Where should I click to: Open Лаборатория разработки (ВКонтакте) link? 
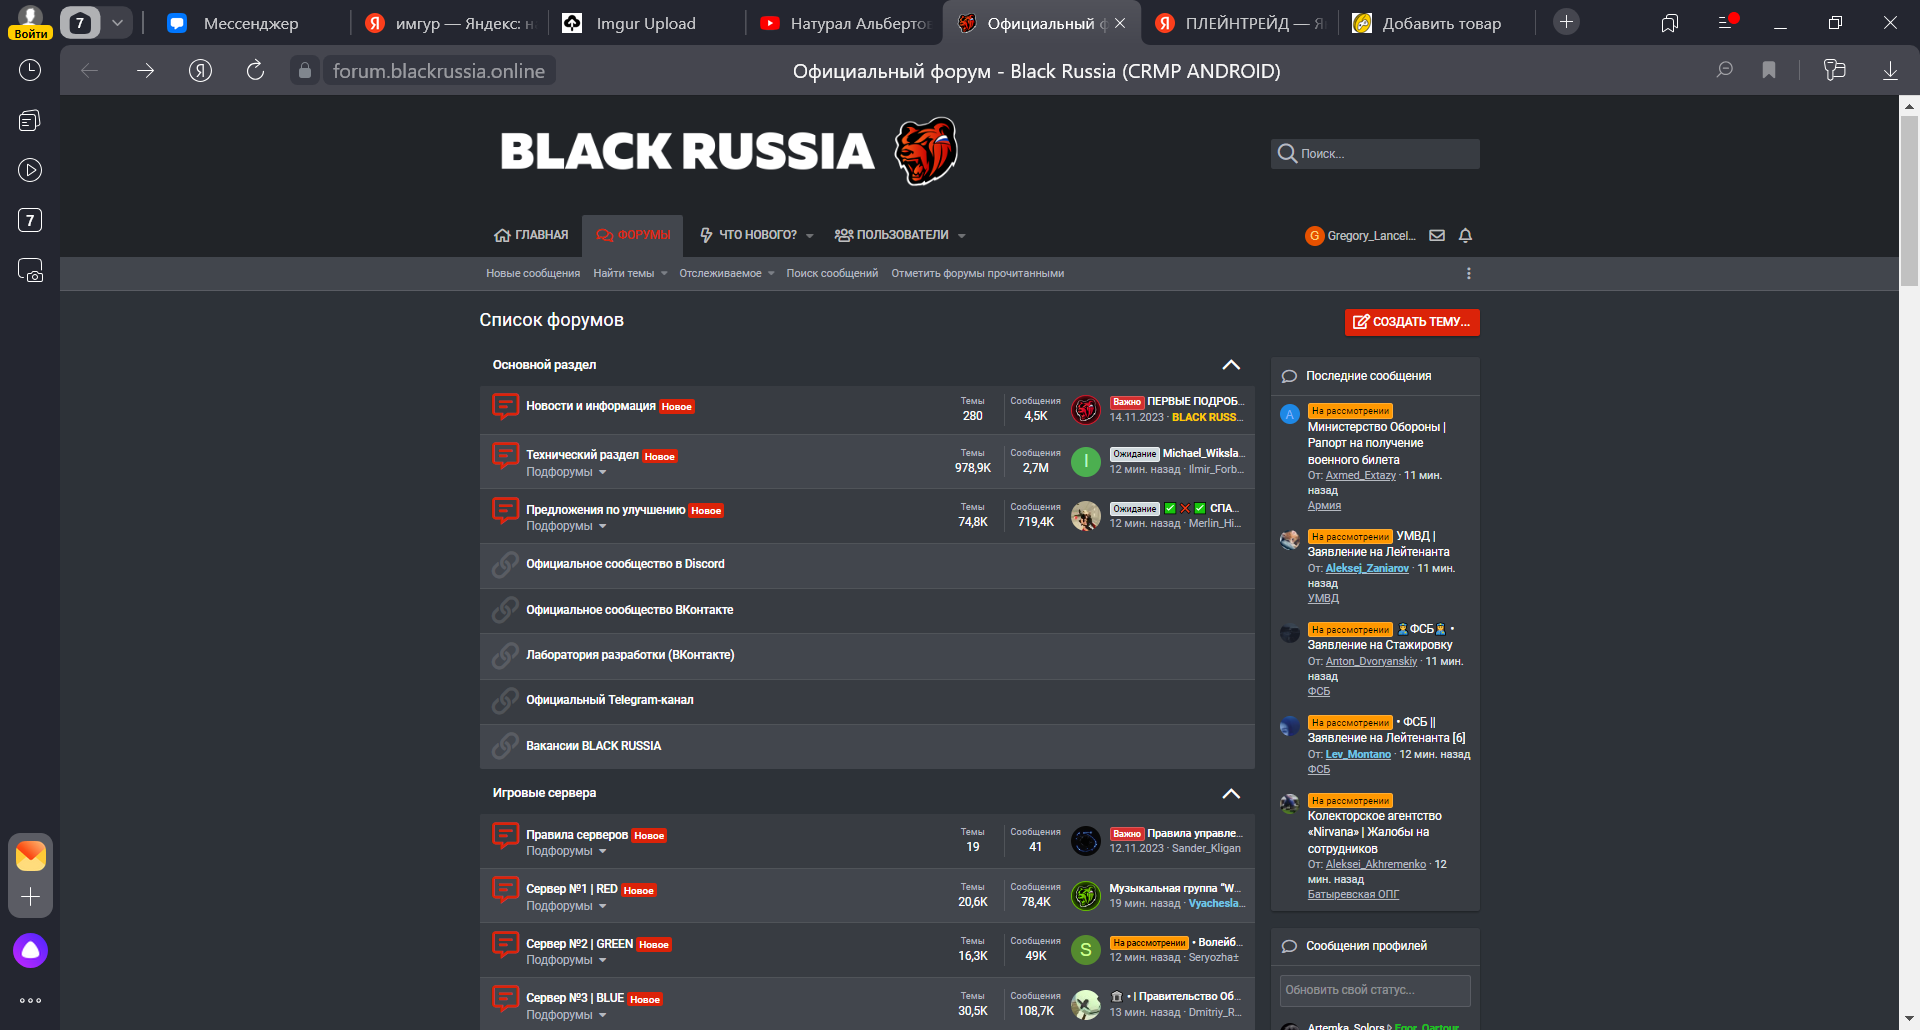tap(630, 655)
